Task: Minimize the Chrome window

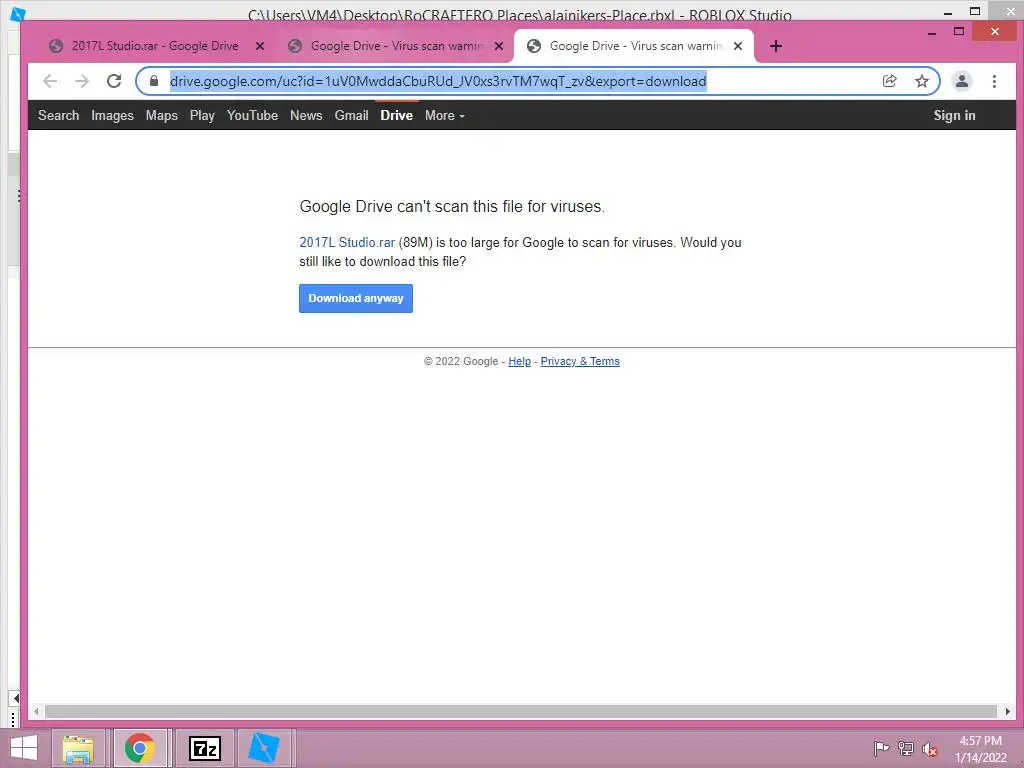Action: (x=932, y=31)
